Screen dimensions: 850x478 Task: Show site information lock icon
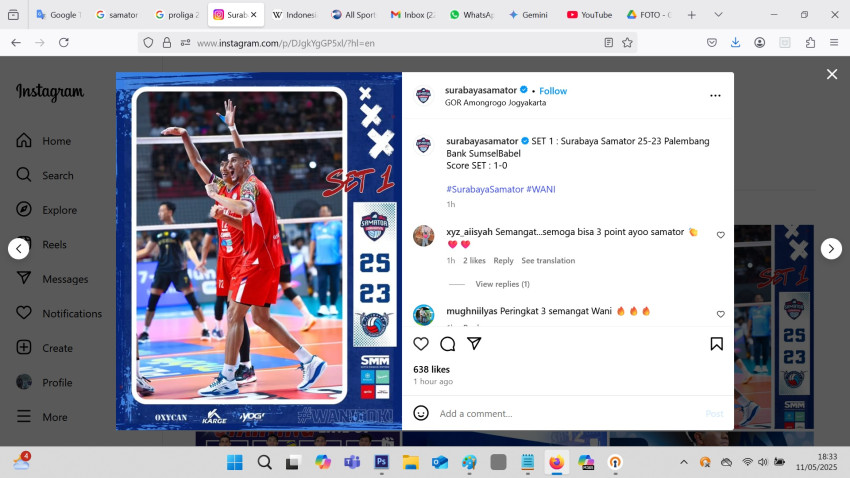point(167,42)
